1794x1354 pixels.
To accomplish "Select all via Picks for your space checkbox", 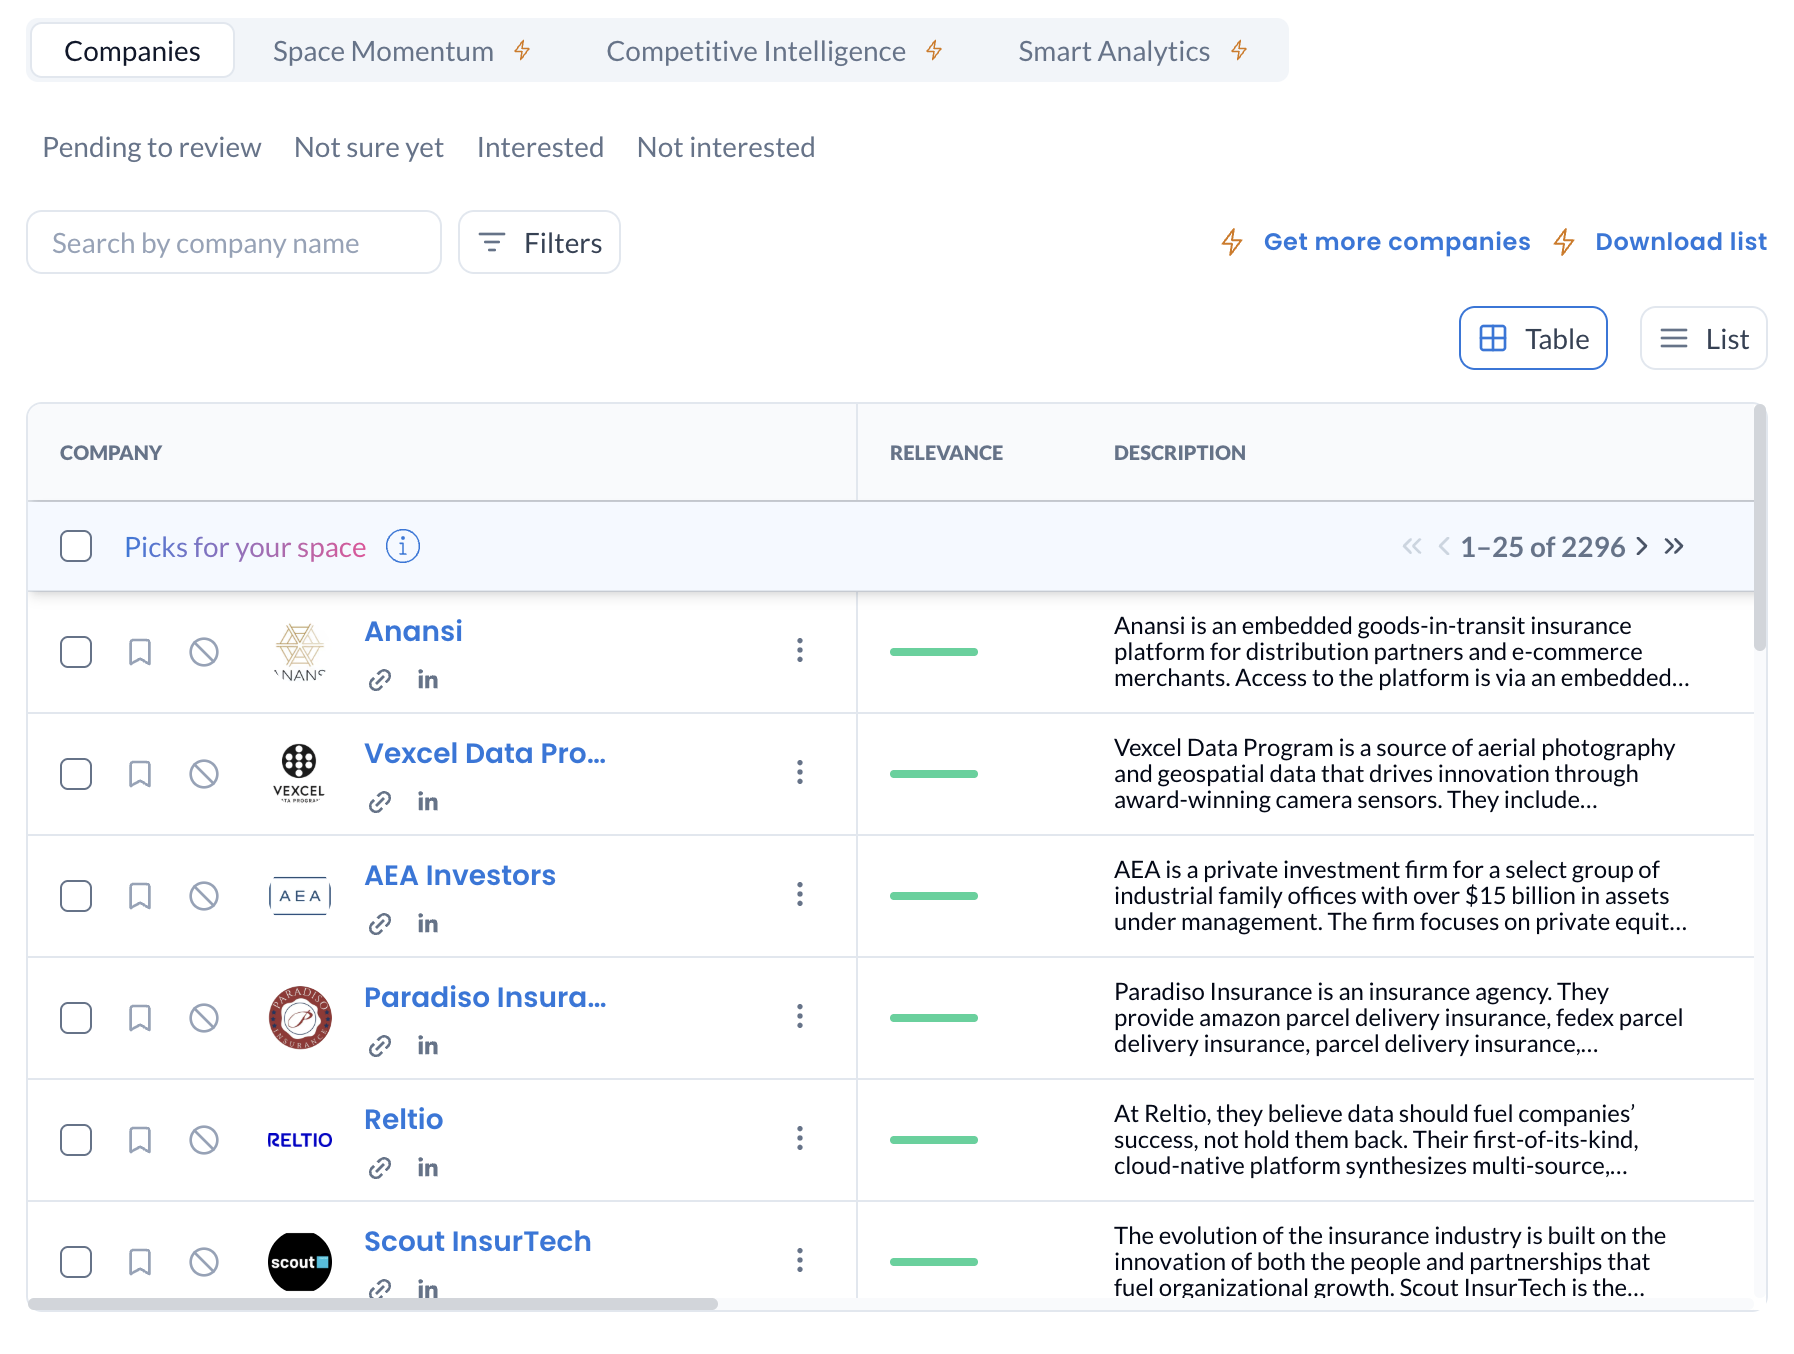I will pos(76,547).
